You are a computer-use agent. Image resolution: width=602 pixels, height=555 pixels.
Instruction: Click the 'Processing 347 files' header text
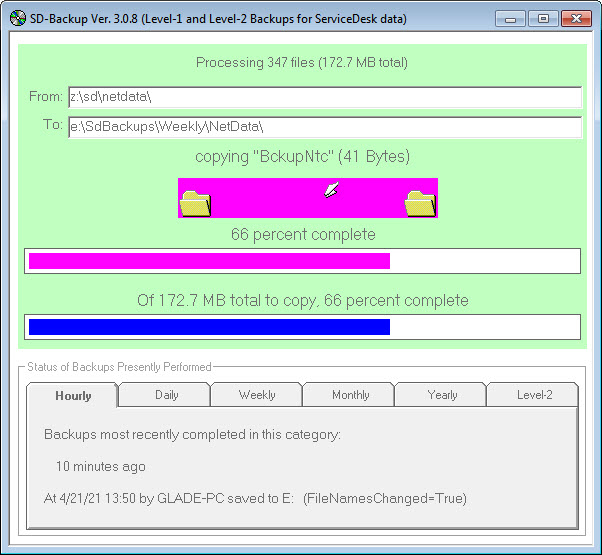coord(302,63)
